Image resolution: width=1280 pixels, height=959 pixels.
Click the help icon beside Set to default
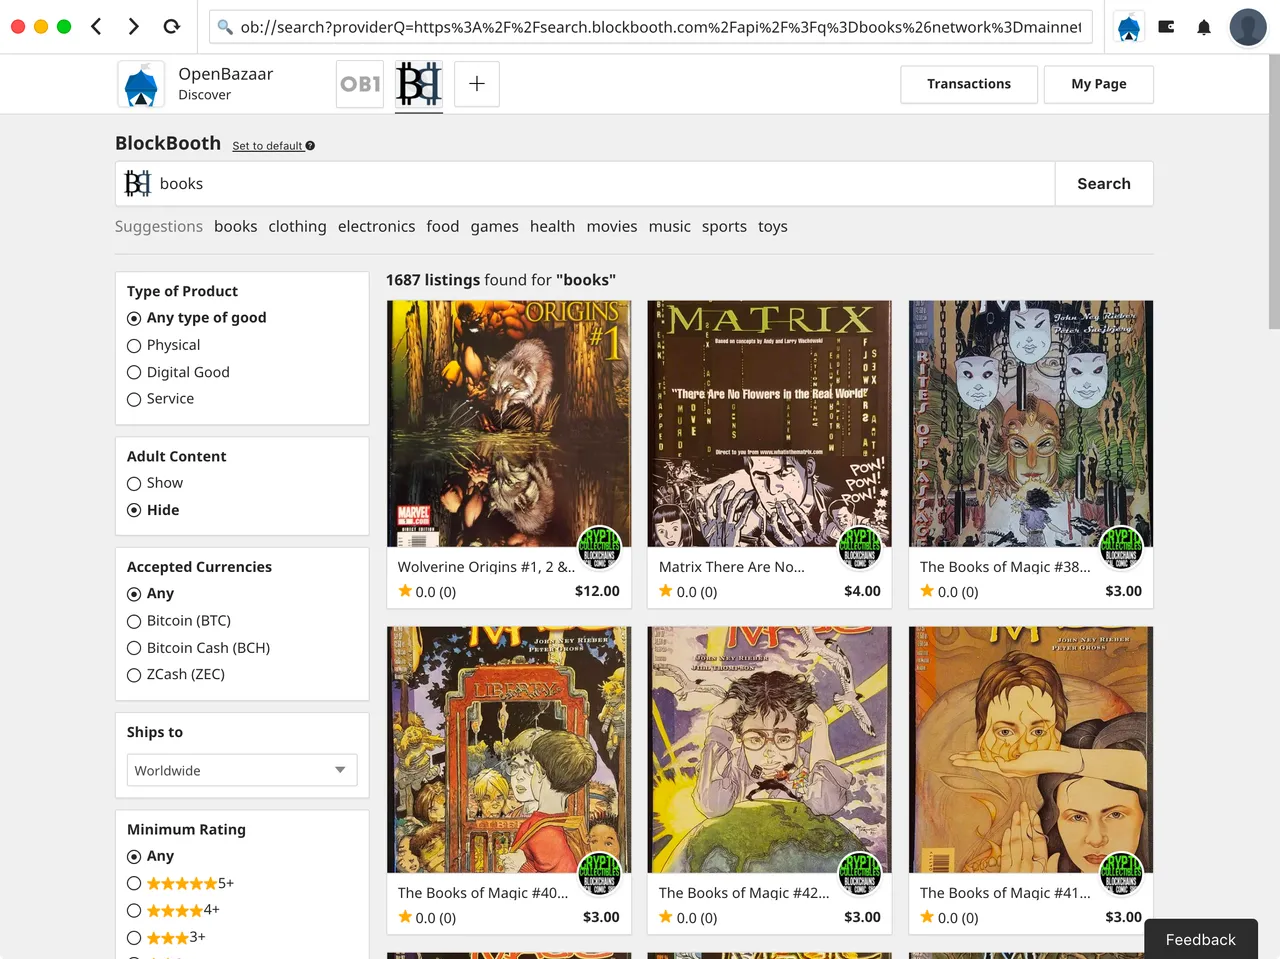point(310,146)
